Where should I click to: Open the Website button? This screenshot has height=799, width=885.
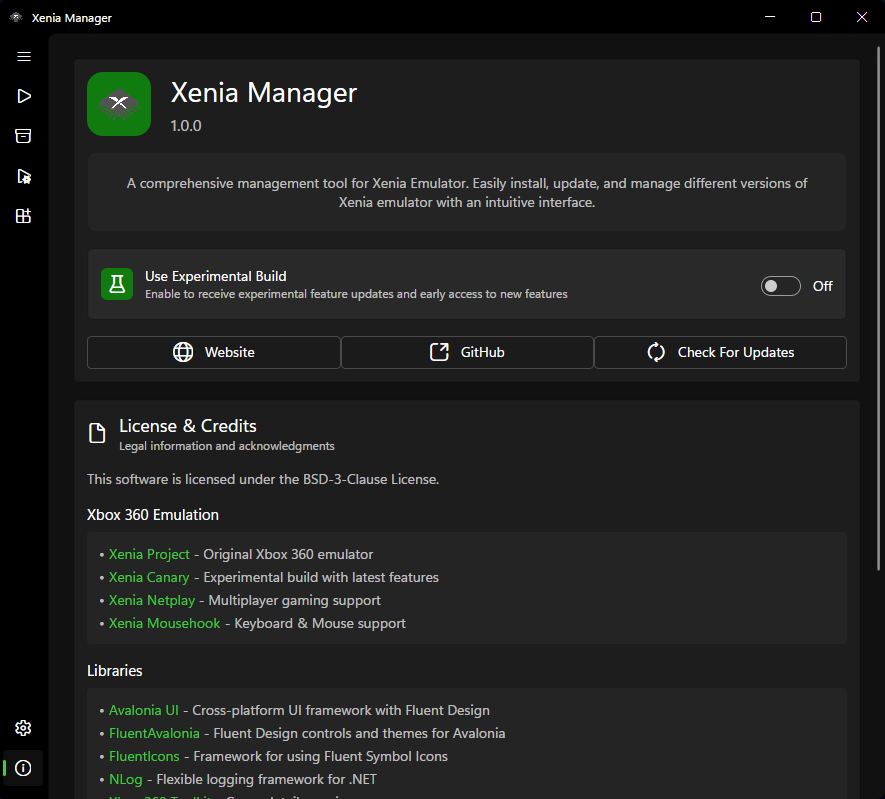pos(214,352)
